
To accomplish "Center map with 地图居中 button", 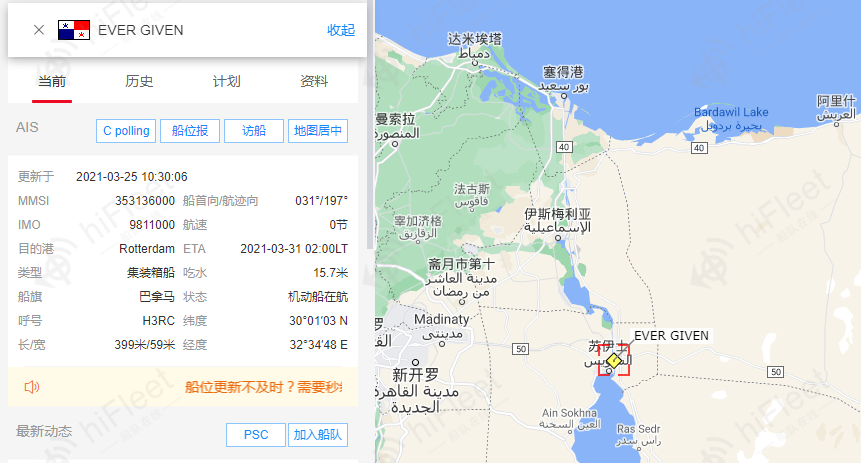I will 318,131.
